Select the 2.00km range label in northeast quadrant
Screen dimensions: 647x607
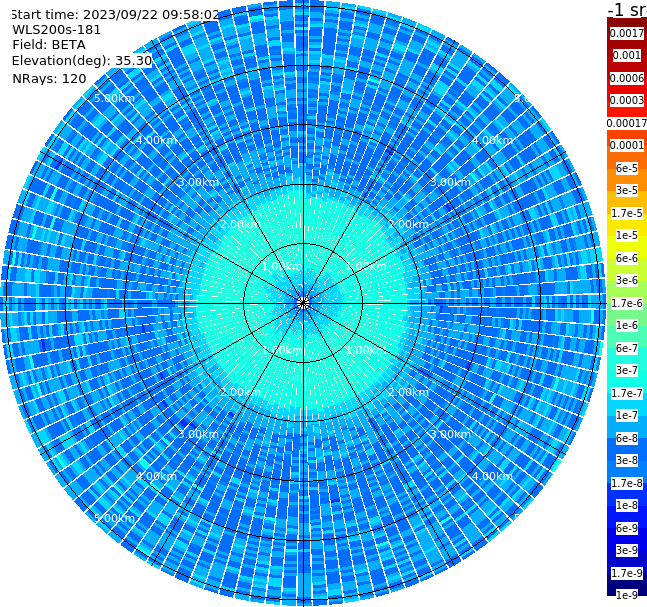tap(408, 224)
